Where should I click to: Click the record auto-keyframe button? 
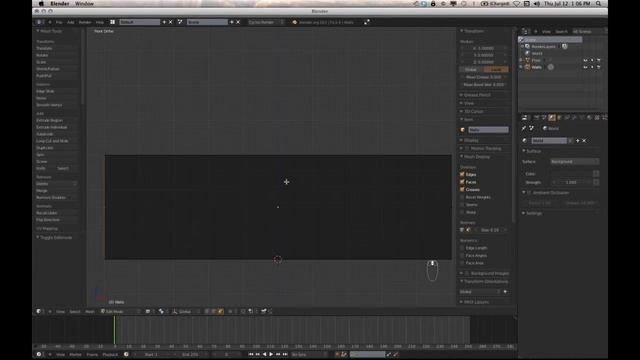click(337, 354)
